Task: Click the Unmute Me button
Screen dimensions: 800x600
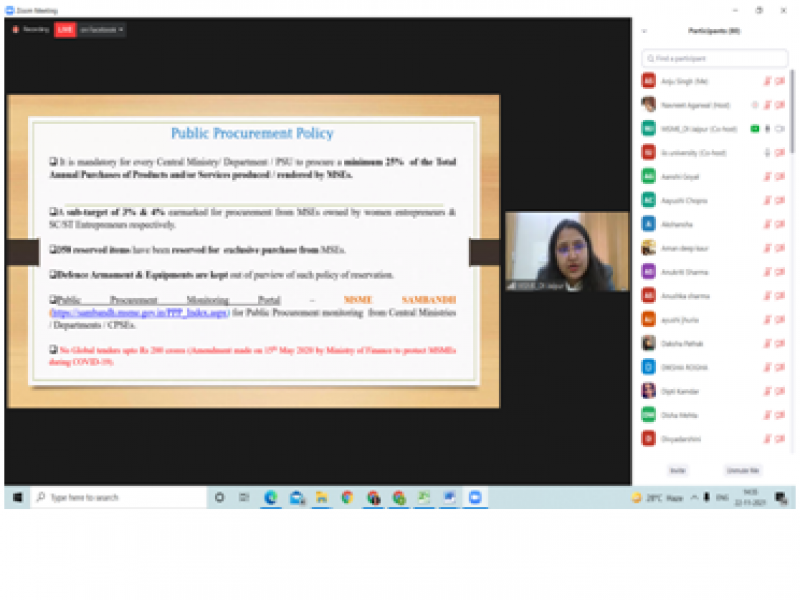Action: click(x=742, y=469)
